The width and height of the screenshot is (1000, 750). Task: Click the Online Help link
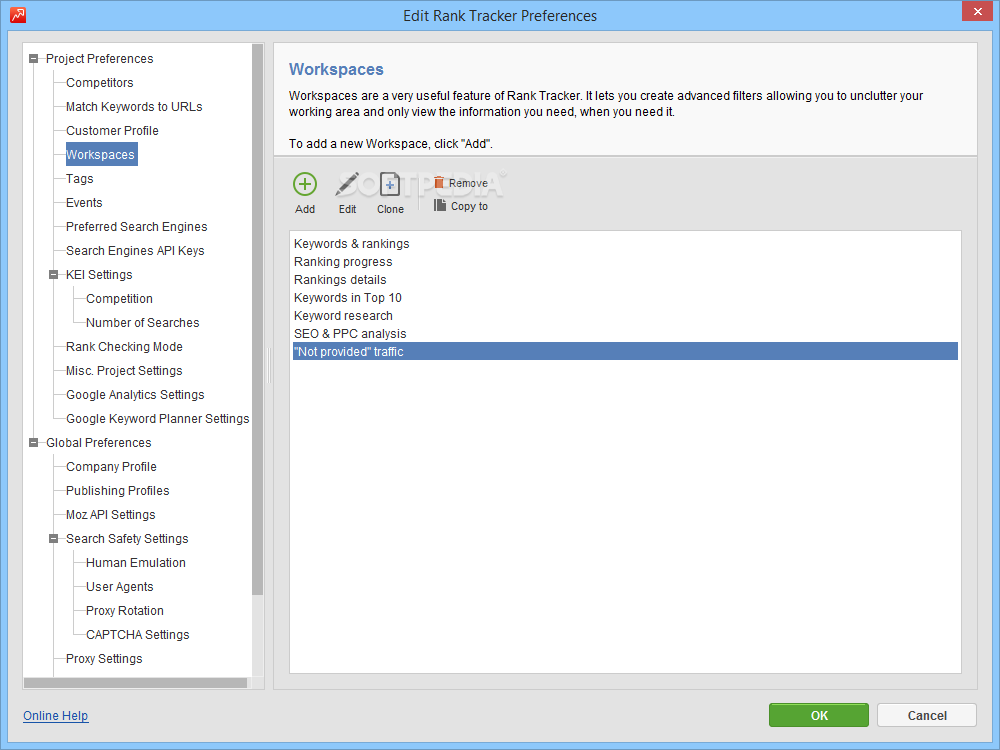55,716
